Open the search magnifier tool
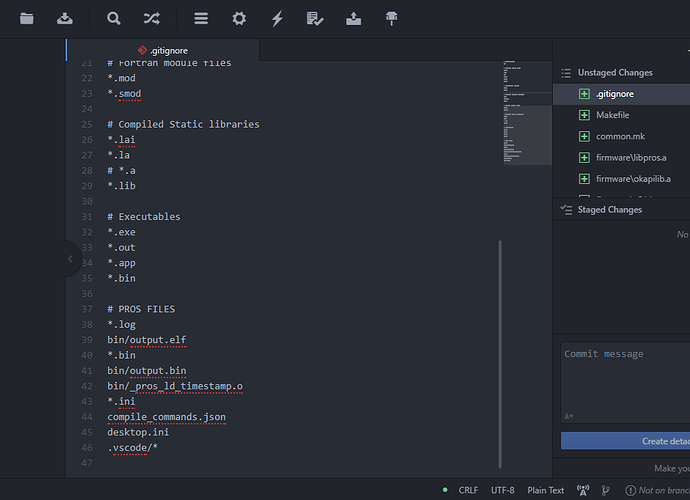Screen dimensions: 690x500 pos(114,18)
